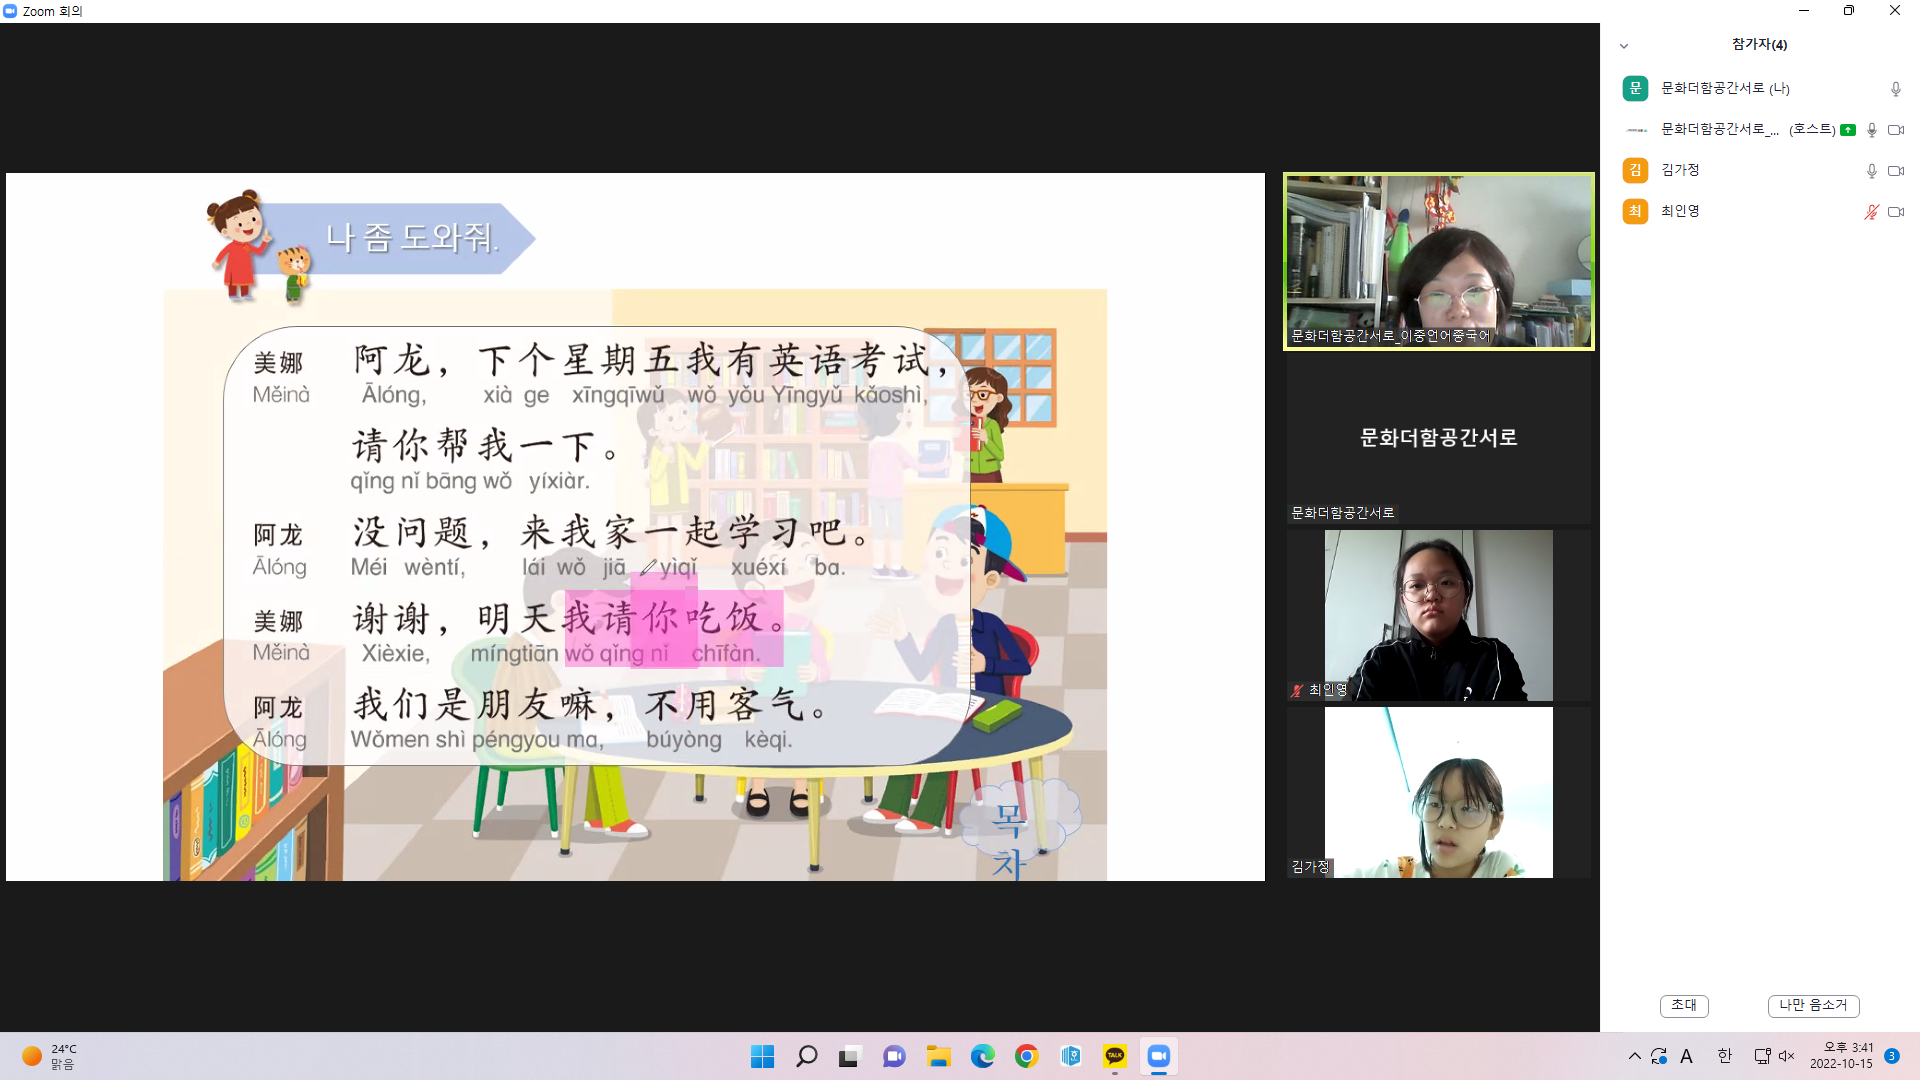Click the Zoom 회의 window title icon
The height and width of the screenshot is (1080, 1920).
11,11
